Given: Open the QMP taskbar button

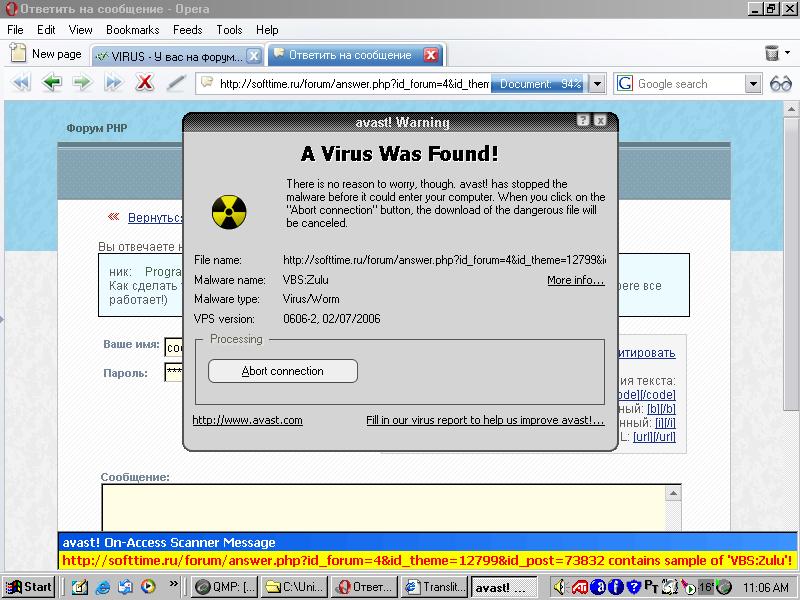Looking at the screenshot, I should pos(225,587).
